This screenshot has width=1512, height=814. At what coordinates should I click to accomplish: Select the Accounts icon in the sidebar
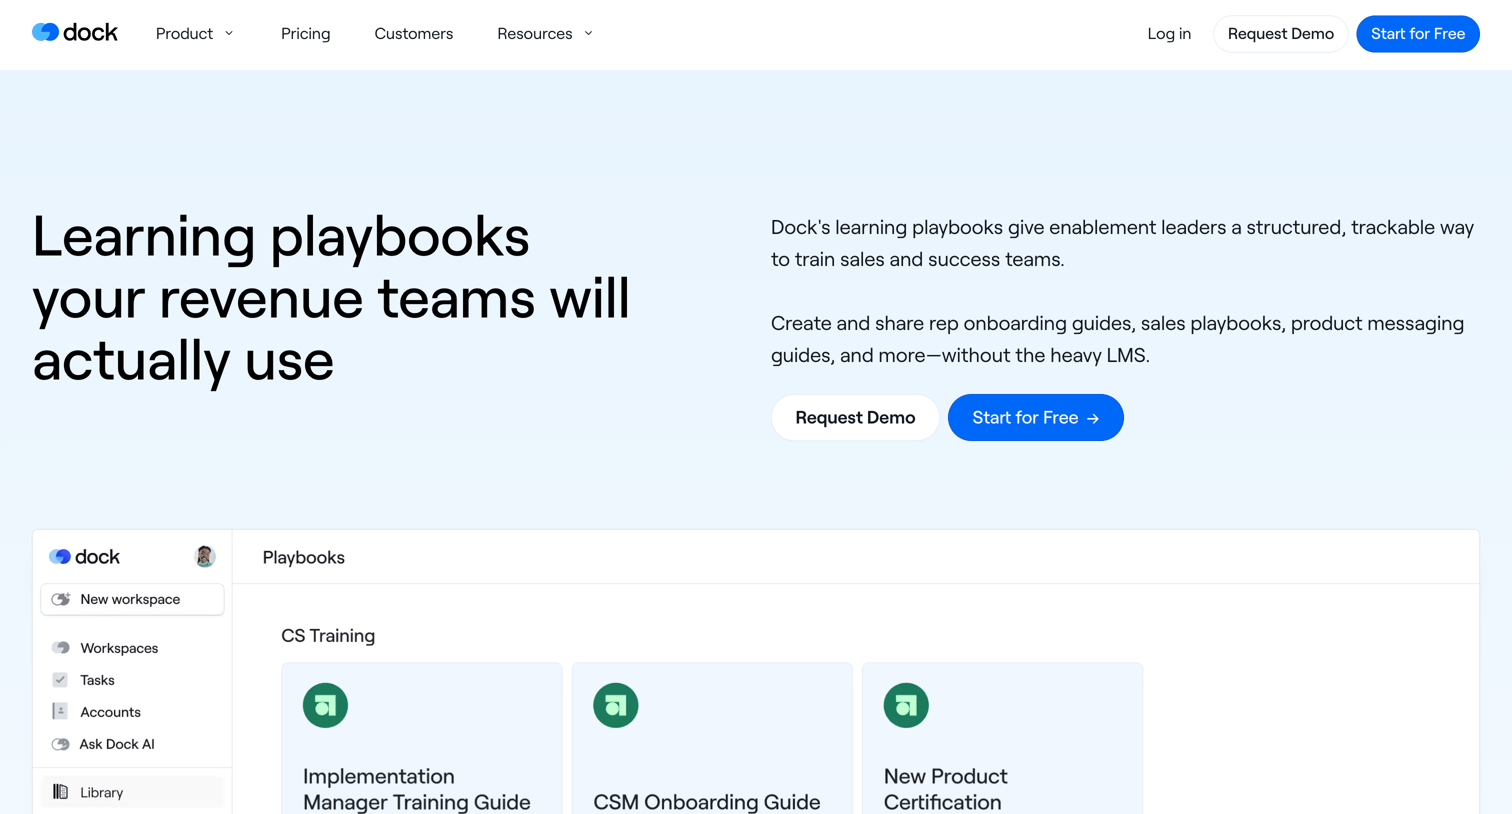point(60,711)
